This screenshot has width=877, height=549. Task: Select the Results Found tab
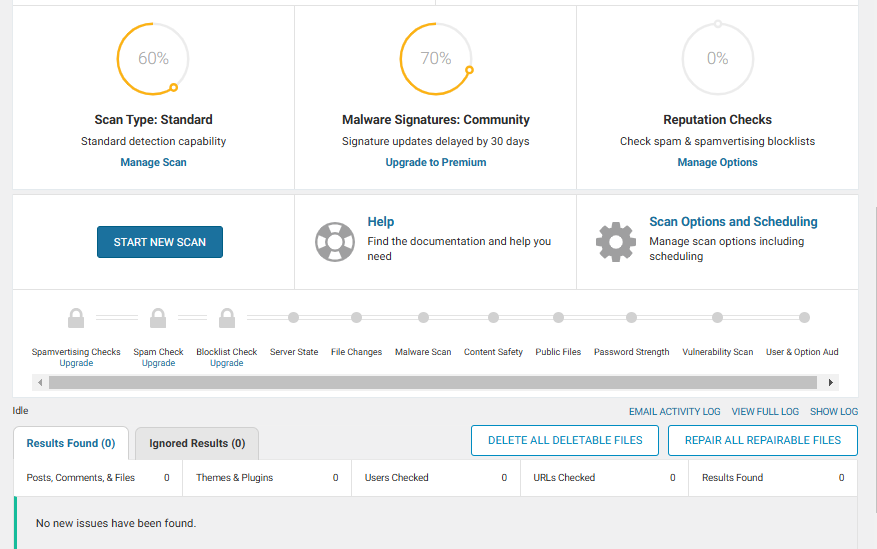(x=71, y=443)
